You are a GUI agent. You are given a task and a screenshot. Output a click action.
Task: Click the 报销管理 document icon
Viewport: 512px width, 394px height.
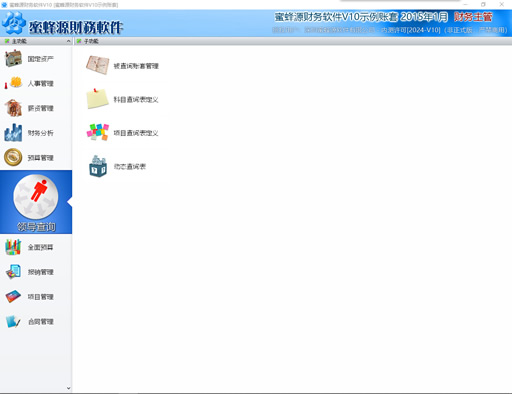13,272
